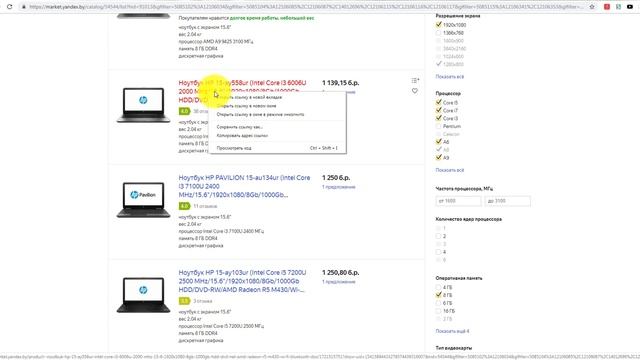Click the 'Тип видеокарты' heading
Viewport: 640px width, 360px height.
454,348
